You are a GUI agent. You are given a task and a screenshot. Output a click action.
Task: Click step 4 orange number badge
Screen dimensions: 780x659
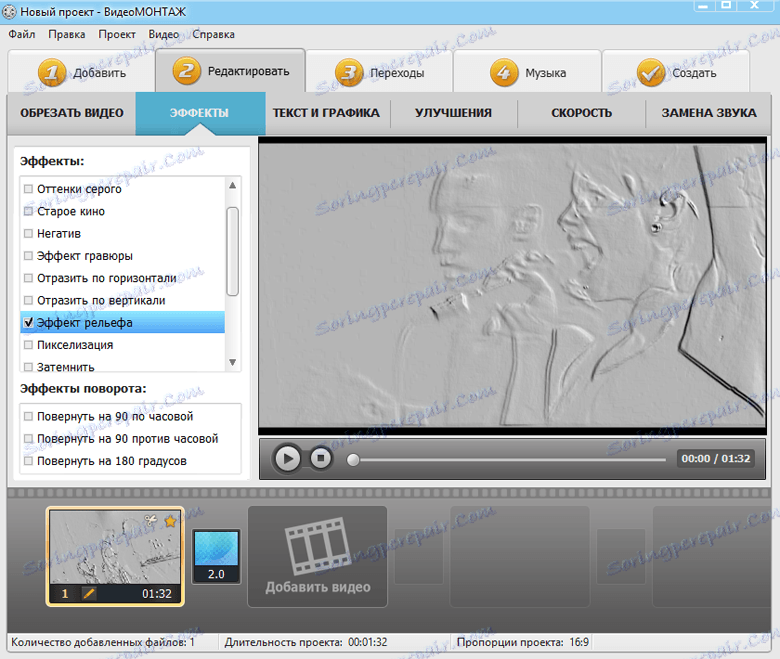pyautogui.click(x=504, y=73)
